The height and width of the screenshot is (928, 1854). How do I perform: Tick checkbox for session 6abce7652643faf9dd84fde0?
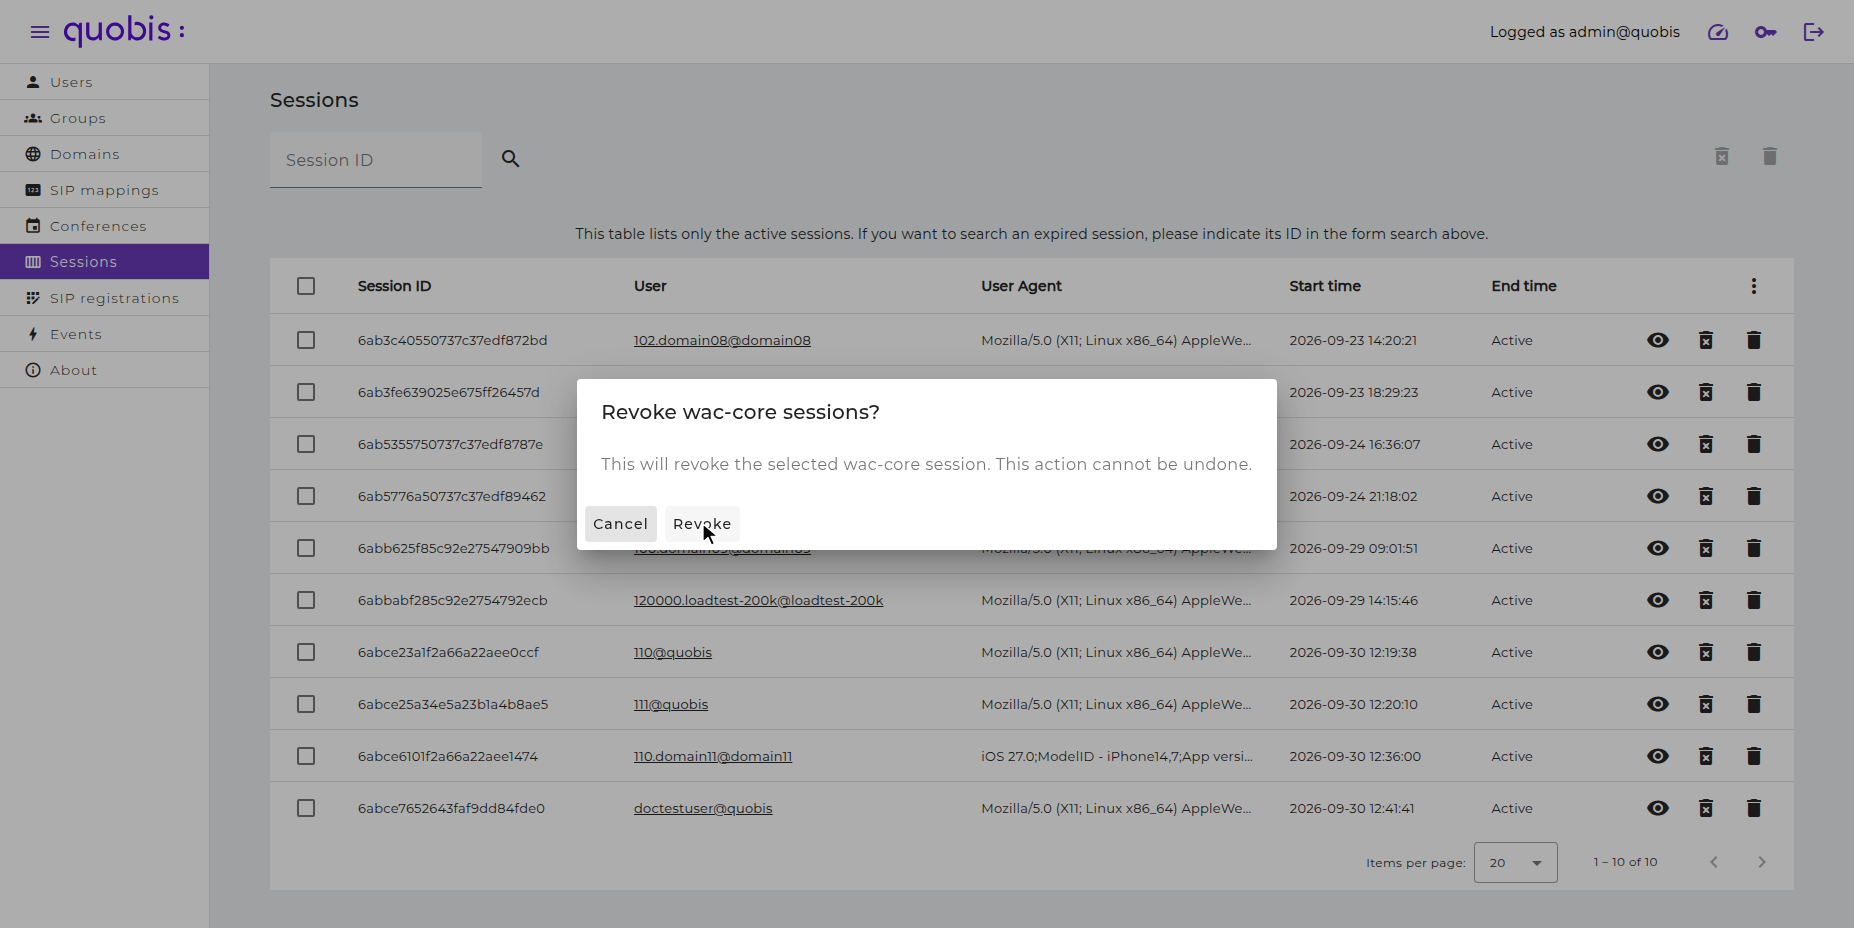(306, 808)
